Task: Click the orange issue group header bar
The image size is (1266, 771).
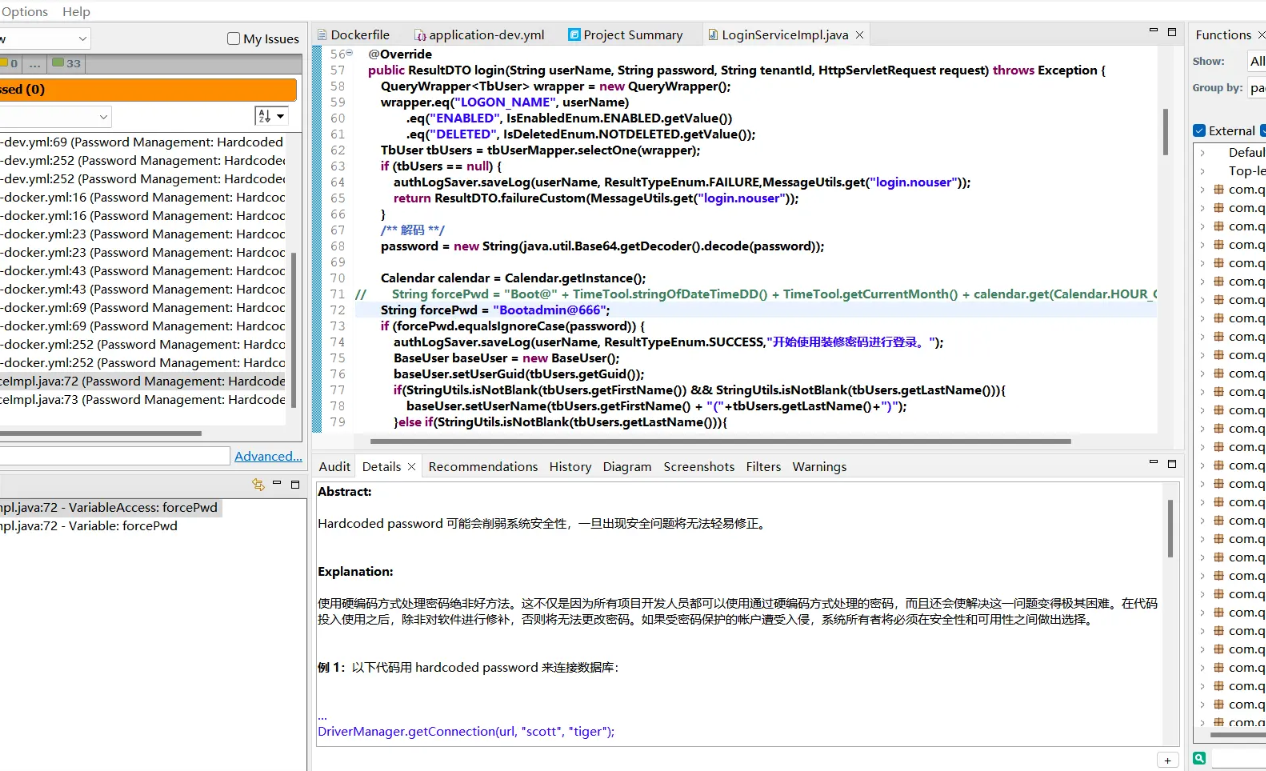Action: pos(150,89)
